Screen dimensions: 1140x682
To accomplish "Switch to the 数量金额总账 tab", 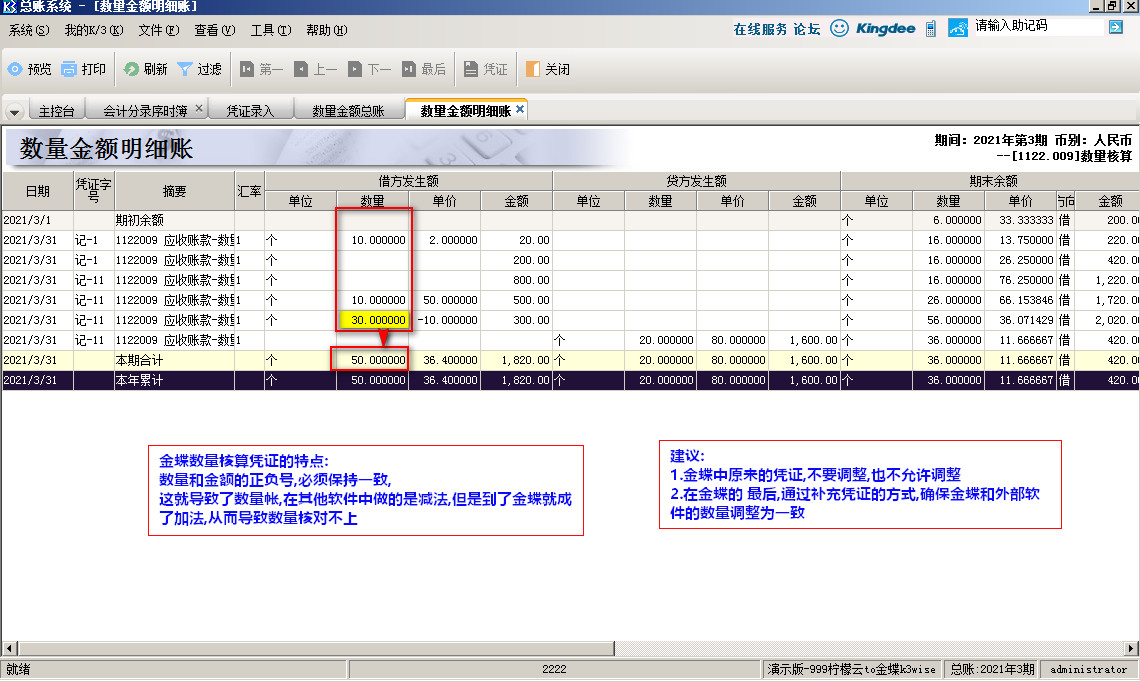I will click(x=348, y=111).
